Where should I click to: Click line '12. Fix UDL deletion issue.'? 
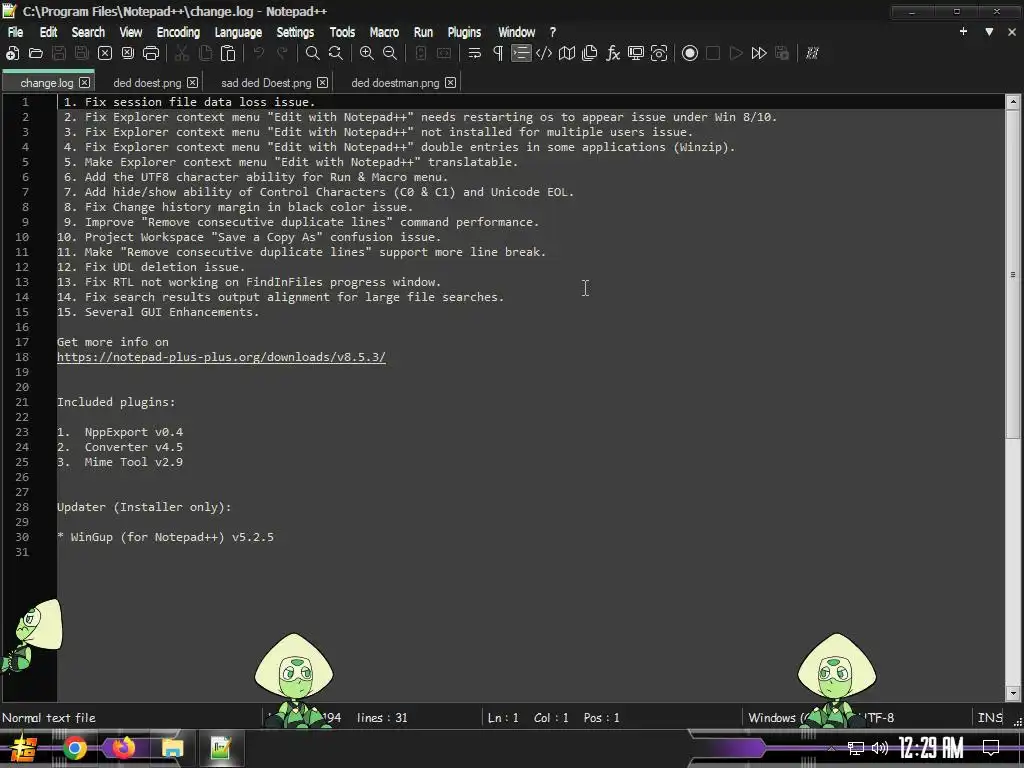(x=151, y=267)
